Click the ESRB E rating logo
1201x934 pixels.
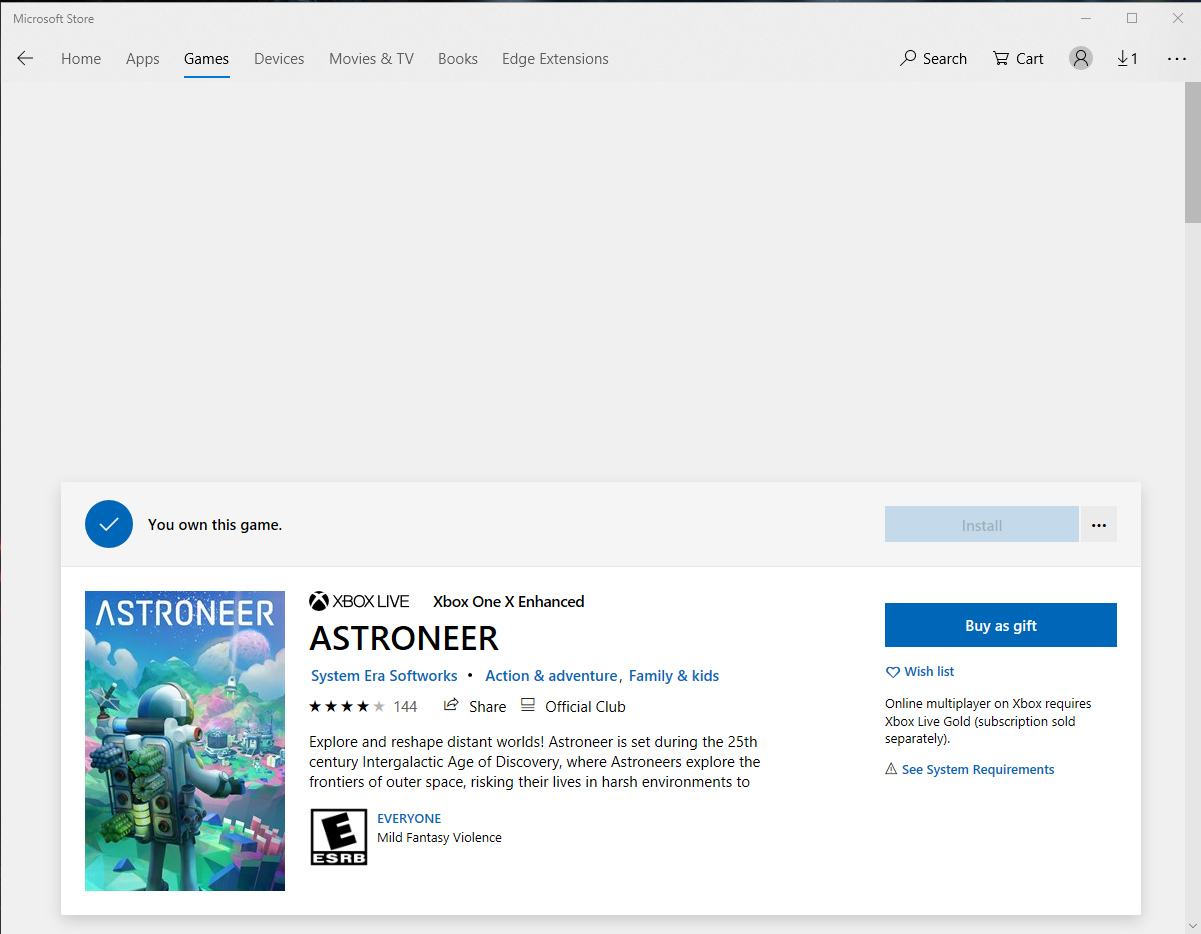339,837
